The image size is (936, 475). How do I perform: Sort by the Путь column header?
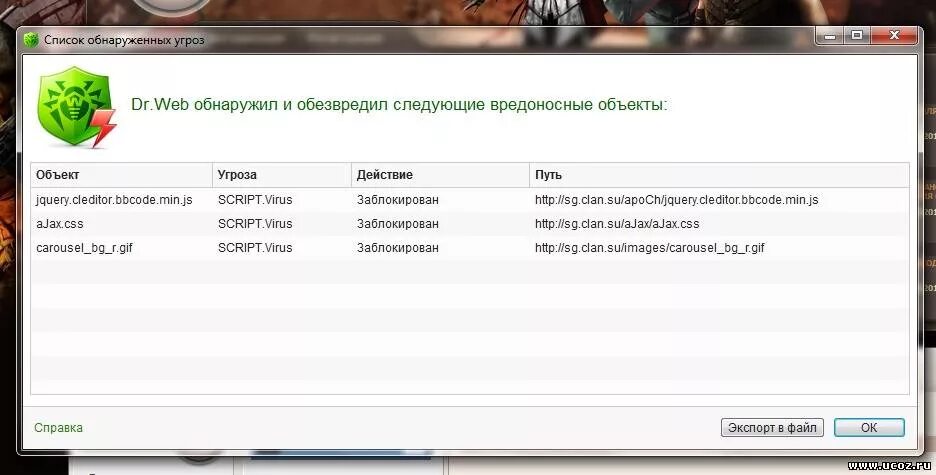click(719, 175)
